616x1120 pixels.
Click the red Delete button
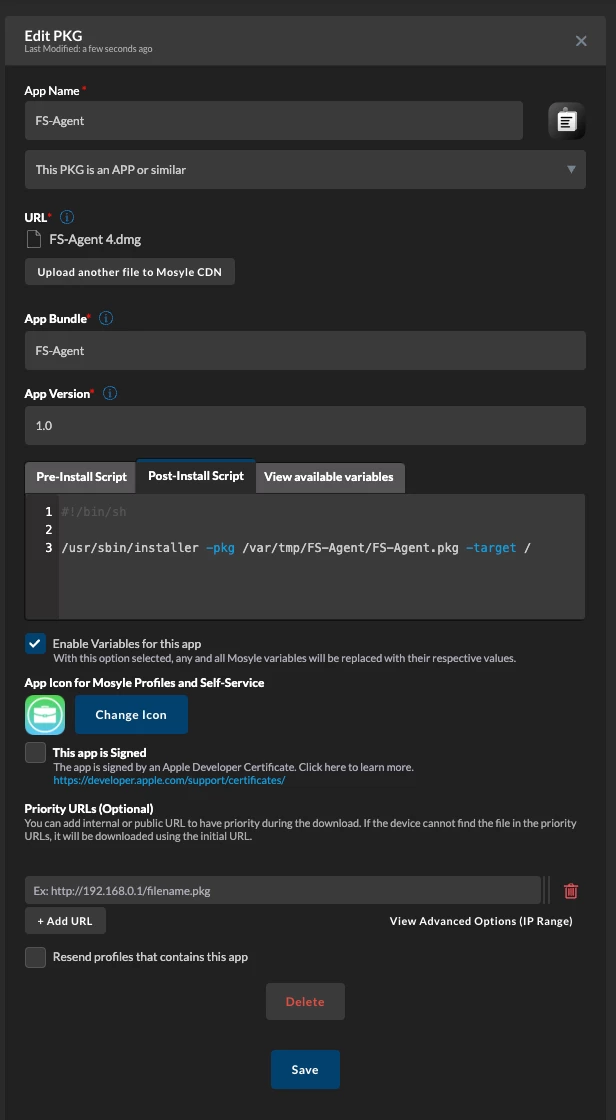pyautogui.click(x=305, y=1001)
